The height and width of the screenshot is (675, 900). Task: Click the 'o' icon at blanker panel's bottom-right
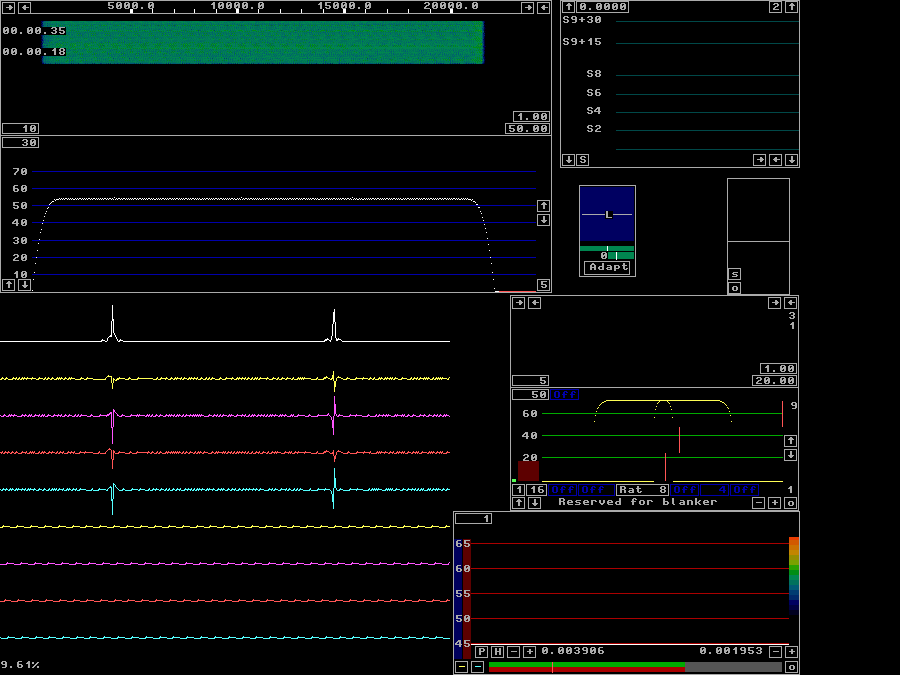pos(790,503)
